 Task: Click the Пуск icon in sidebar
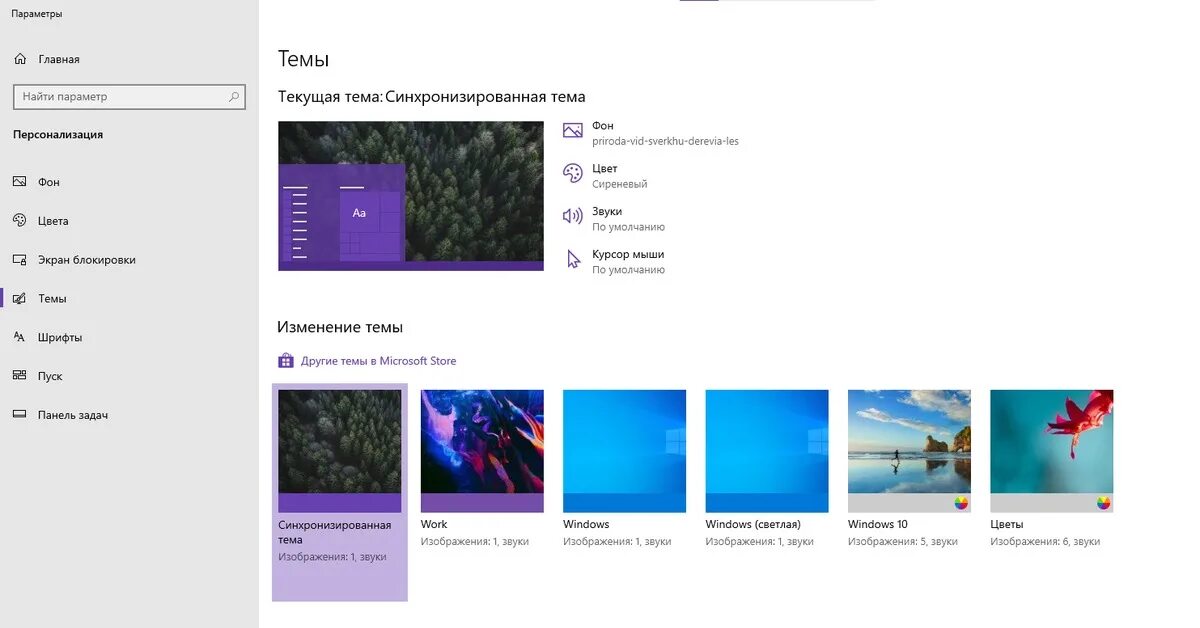click(19, 376)
